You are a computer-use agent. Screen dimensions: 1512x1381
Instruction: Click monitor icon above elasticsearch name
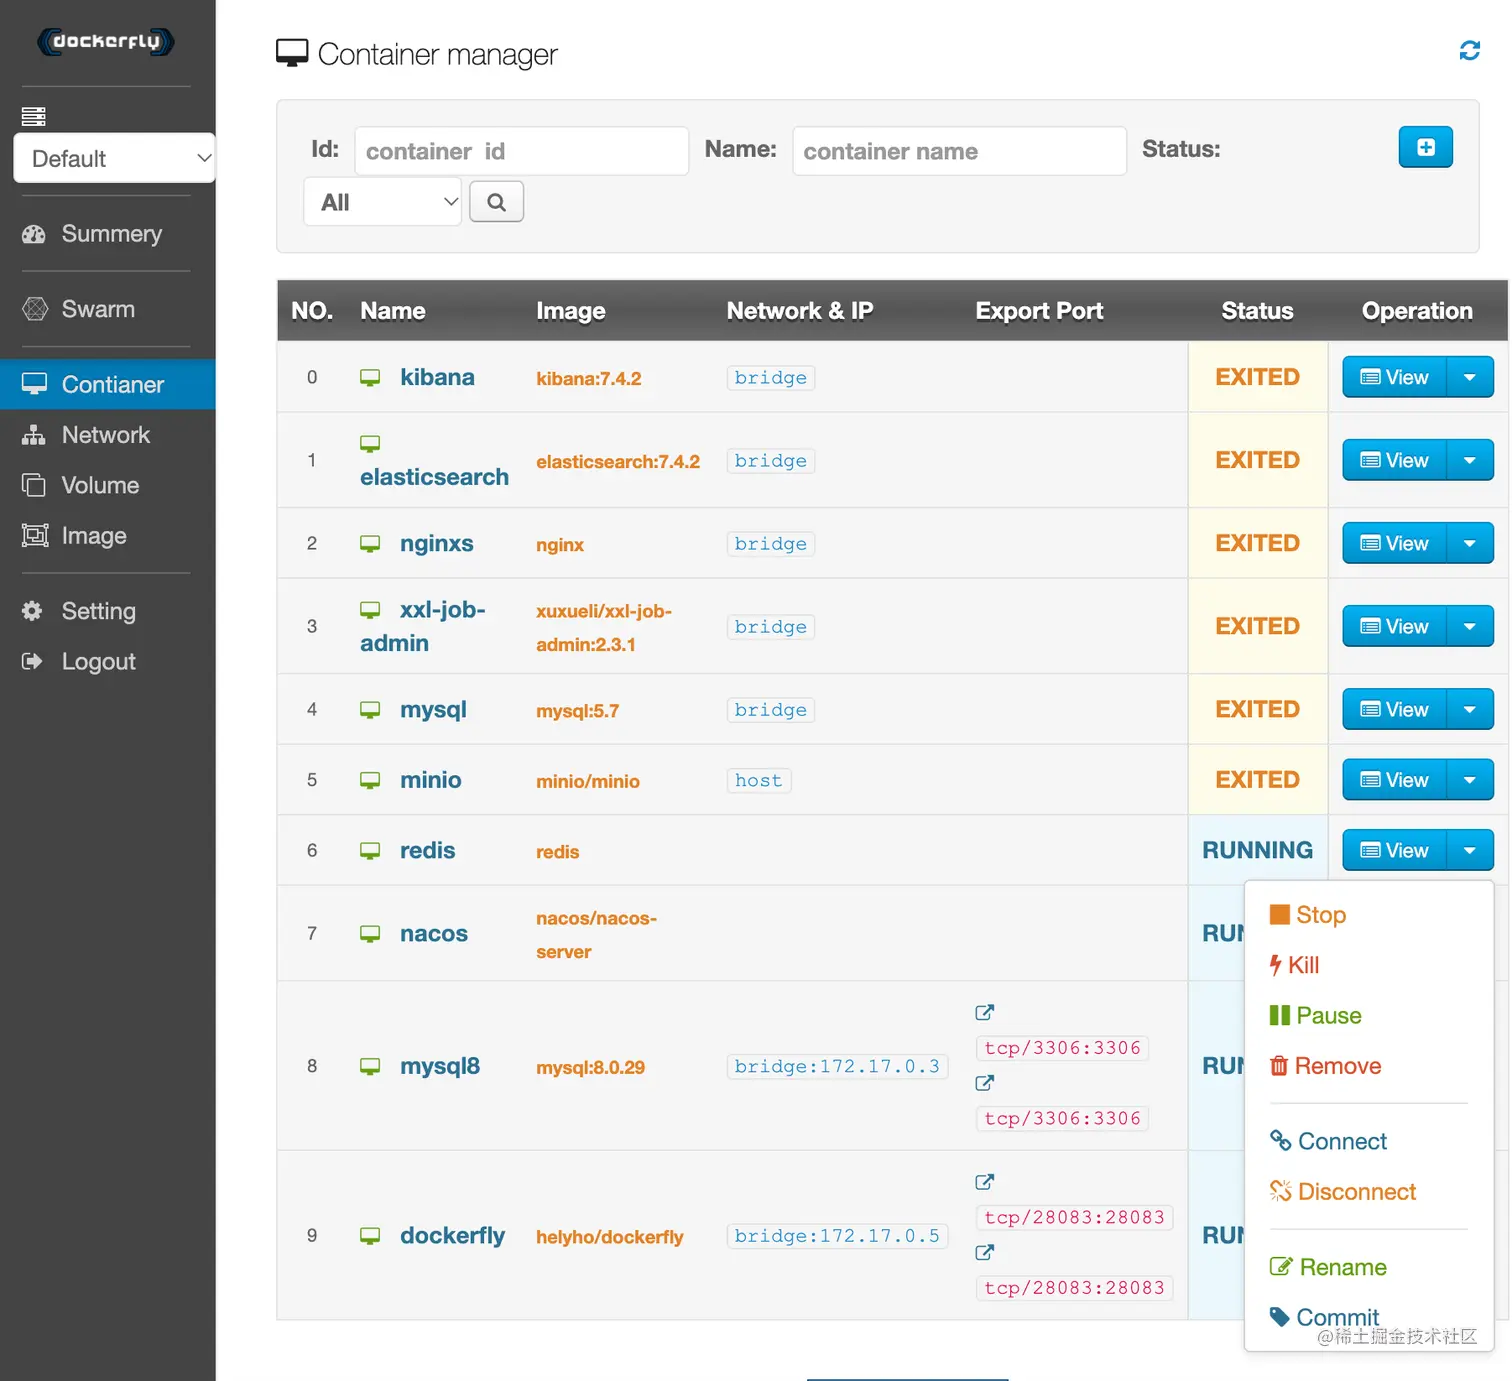[370, 443]
